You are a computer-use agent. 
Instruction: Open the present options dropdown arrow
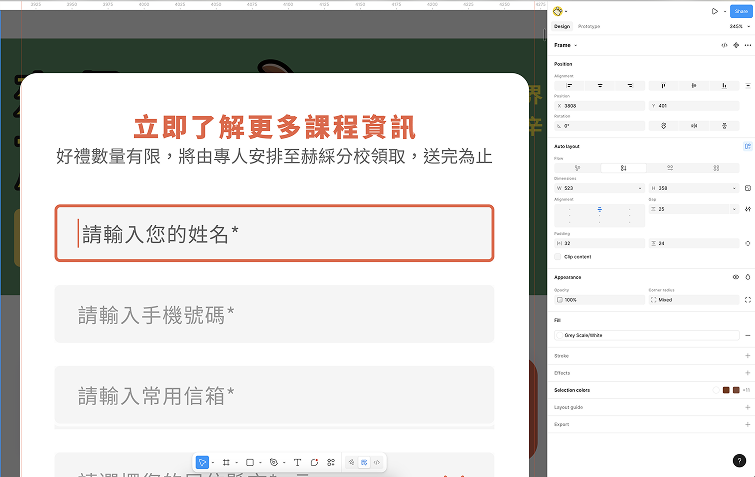[x=725, y=12]
